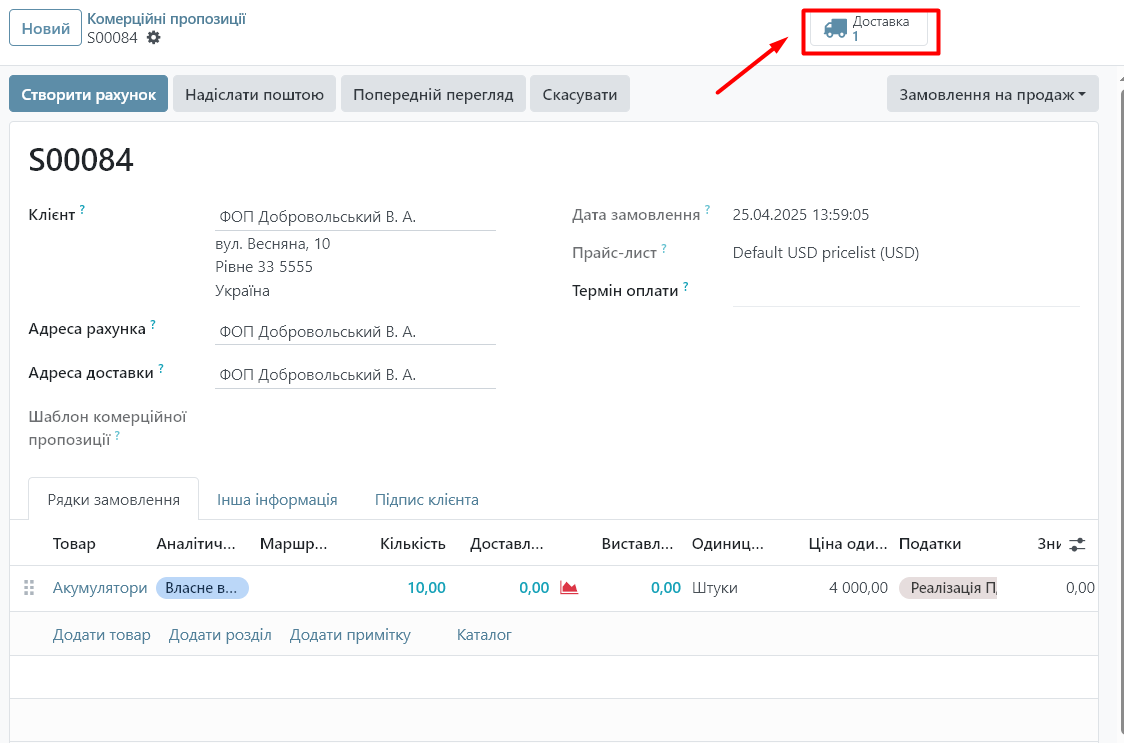This screenshot has height=743, width=1124.
Task: Open the Адреса доставки dropdown field
Action: pos(355,375)
